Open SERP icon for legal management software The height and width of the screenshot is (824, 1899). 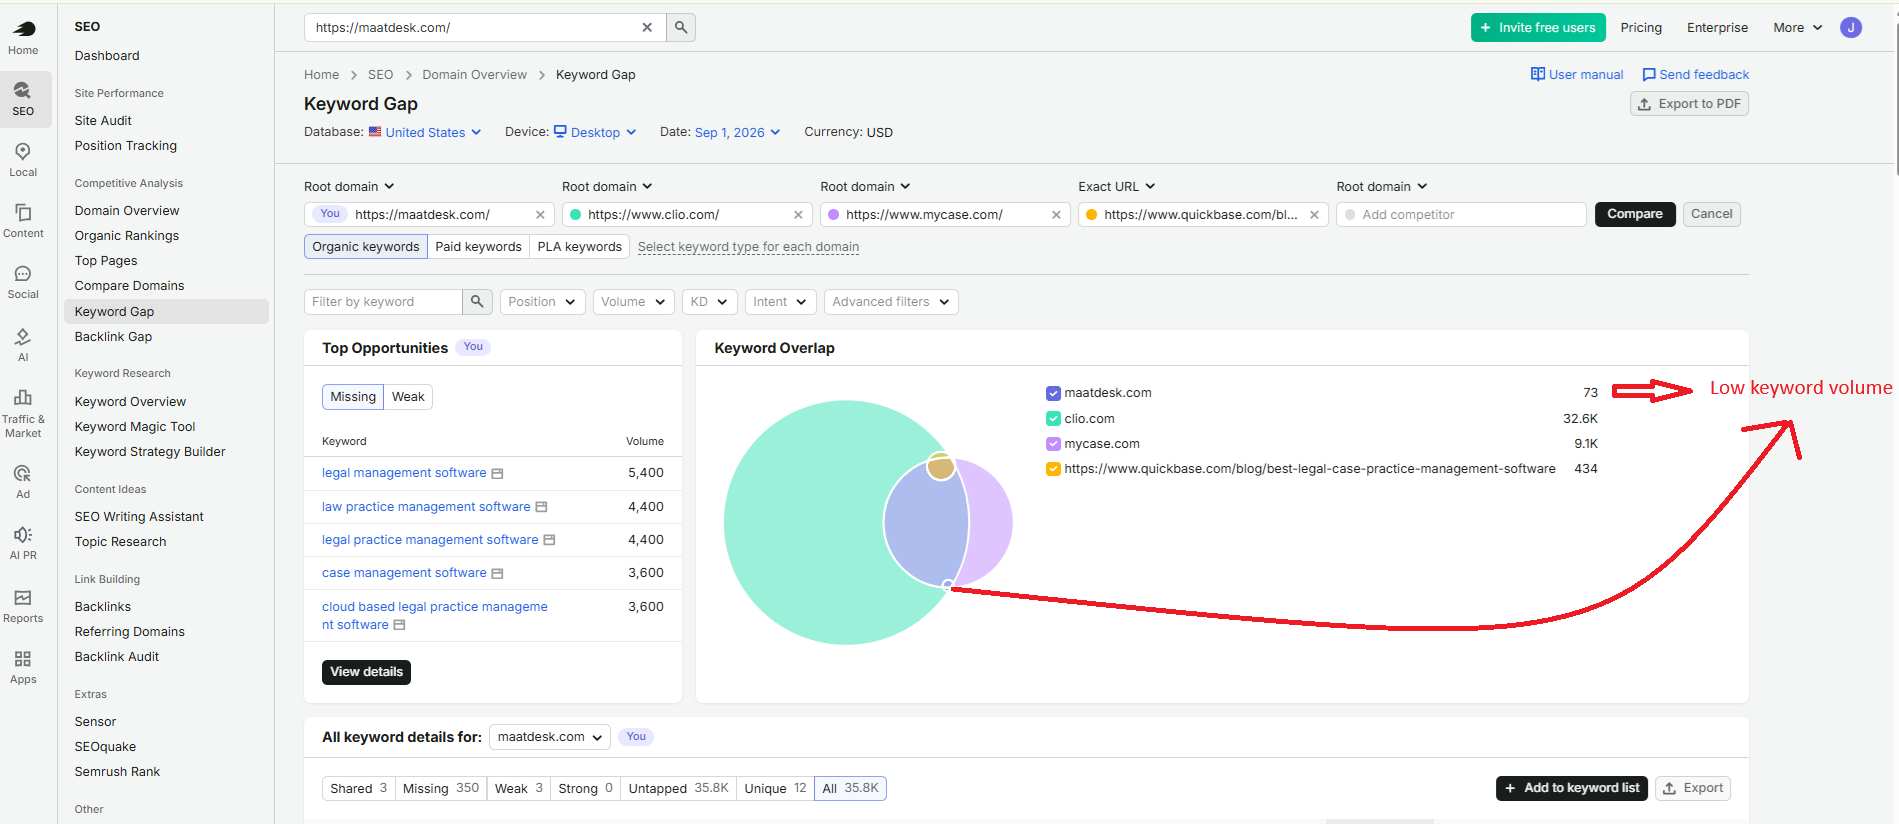click(497, 474)
